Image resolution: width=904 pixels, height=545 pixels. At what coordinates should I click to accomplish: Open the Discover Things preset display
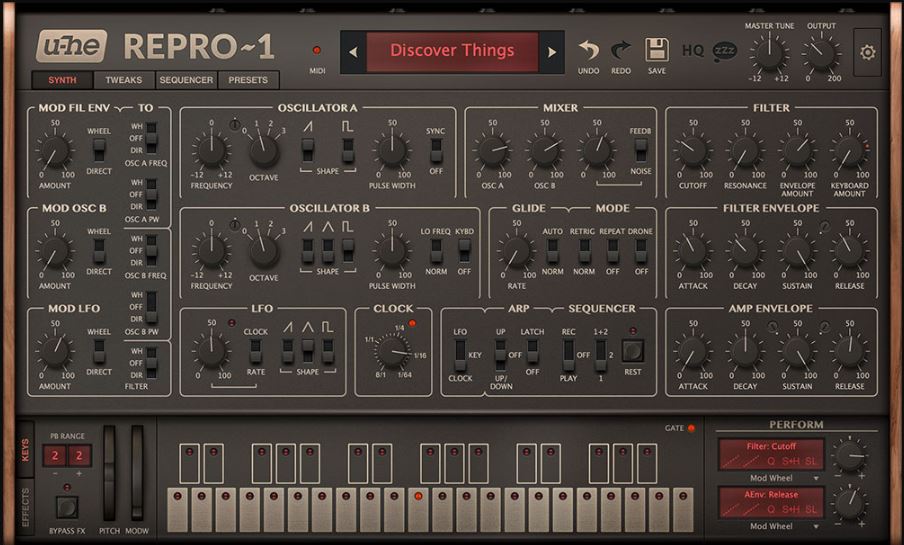(453, 52)
